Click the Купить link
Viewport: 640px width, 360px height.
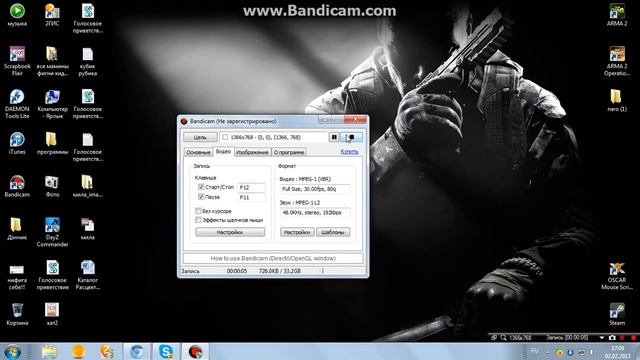(x=349, y=152)
